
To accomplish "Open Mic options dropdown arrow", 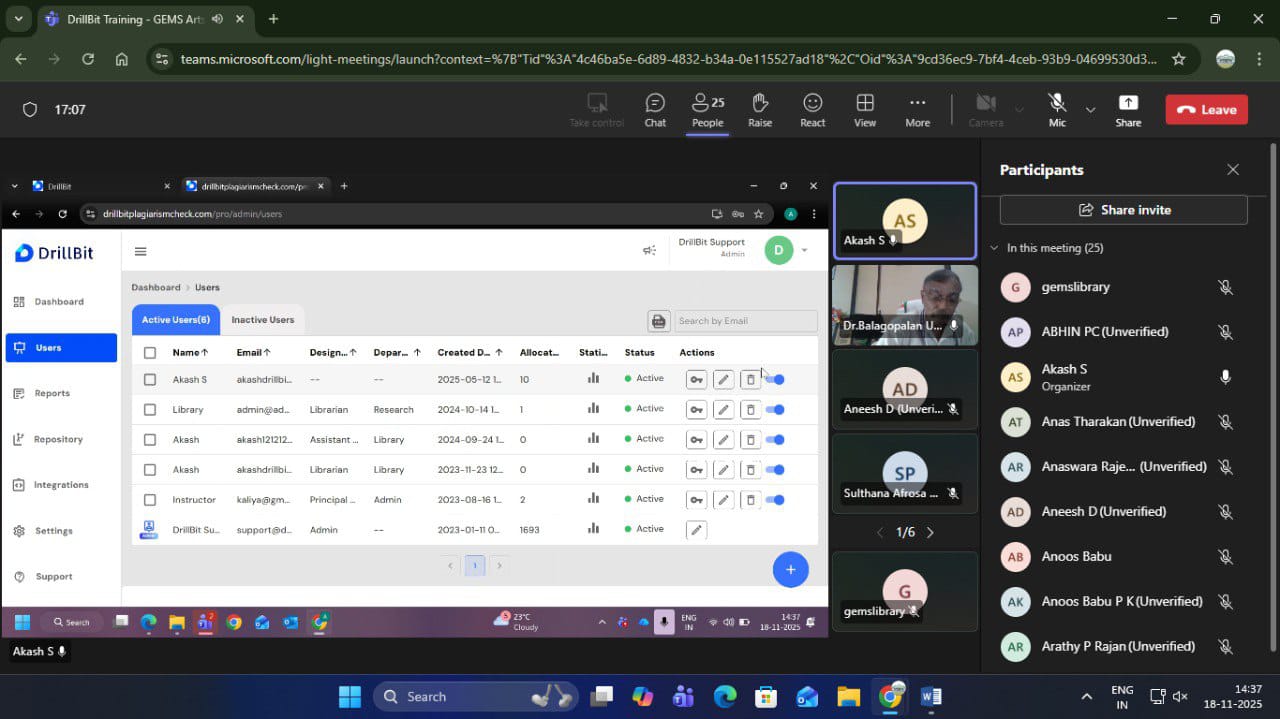I will [1090, 109].
